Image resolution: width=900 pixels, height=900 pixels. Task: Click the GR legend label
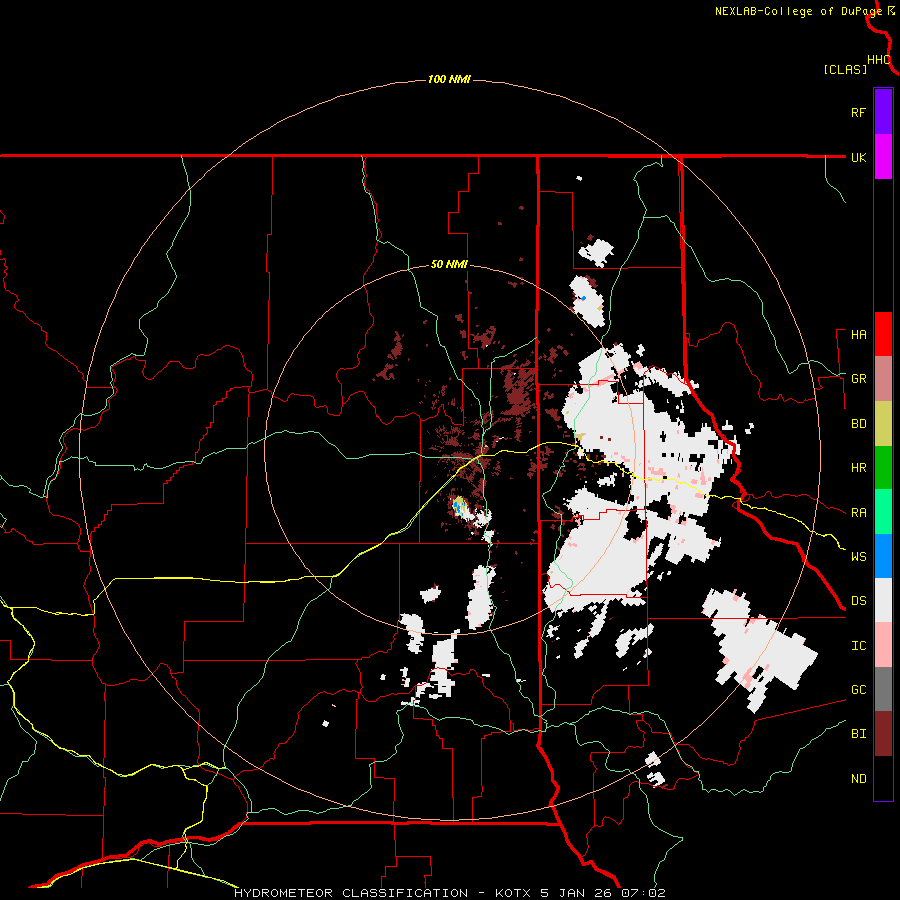(x=859, y=379)
